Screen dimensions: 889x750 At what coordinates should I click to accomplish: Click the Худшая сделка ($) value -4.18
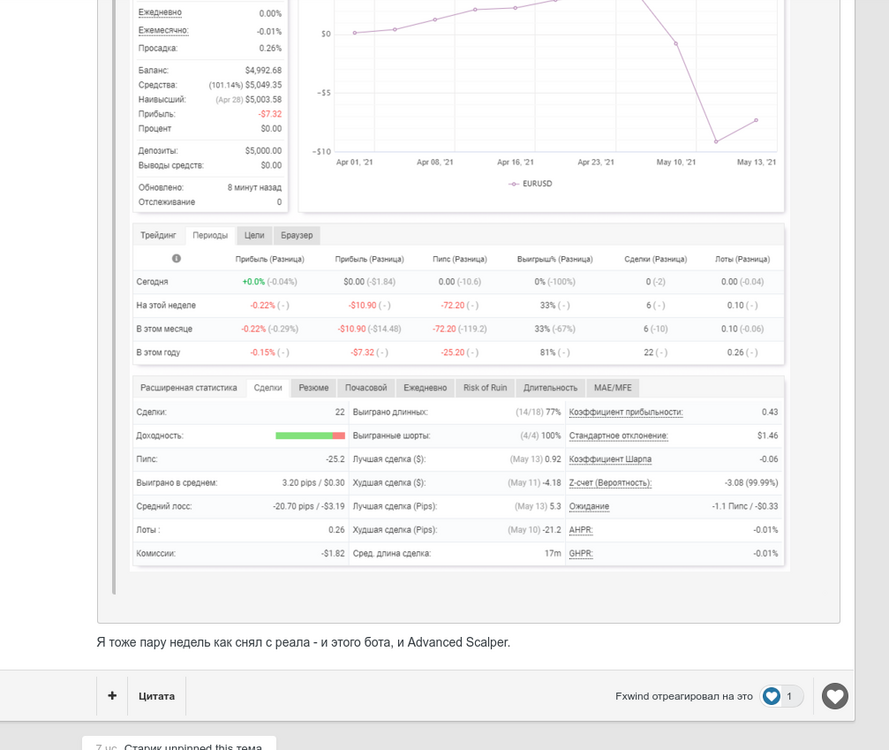(551, 483)
